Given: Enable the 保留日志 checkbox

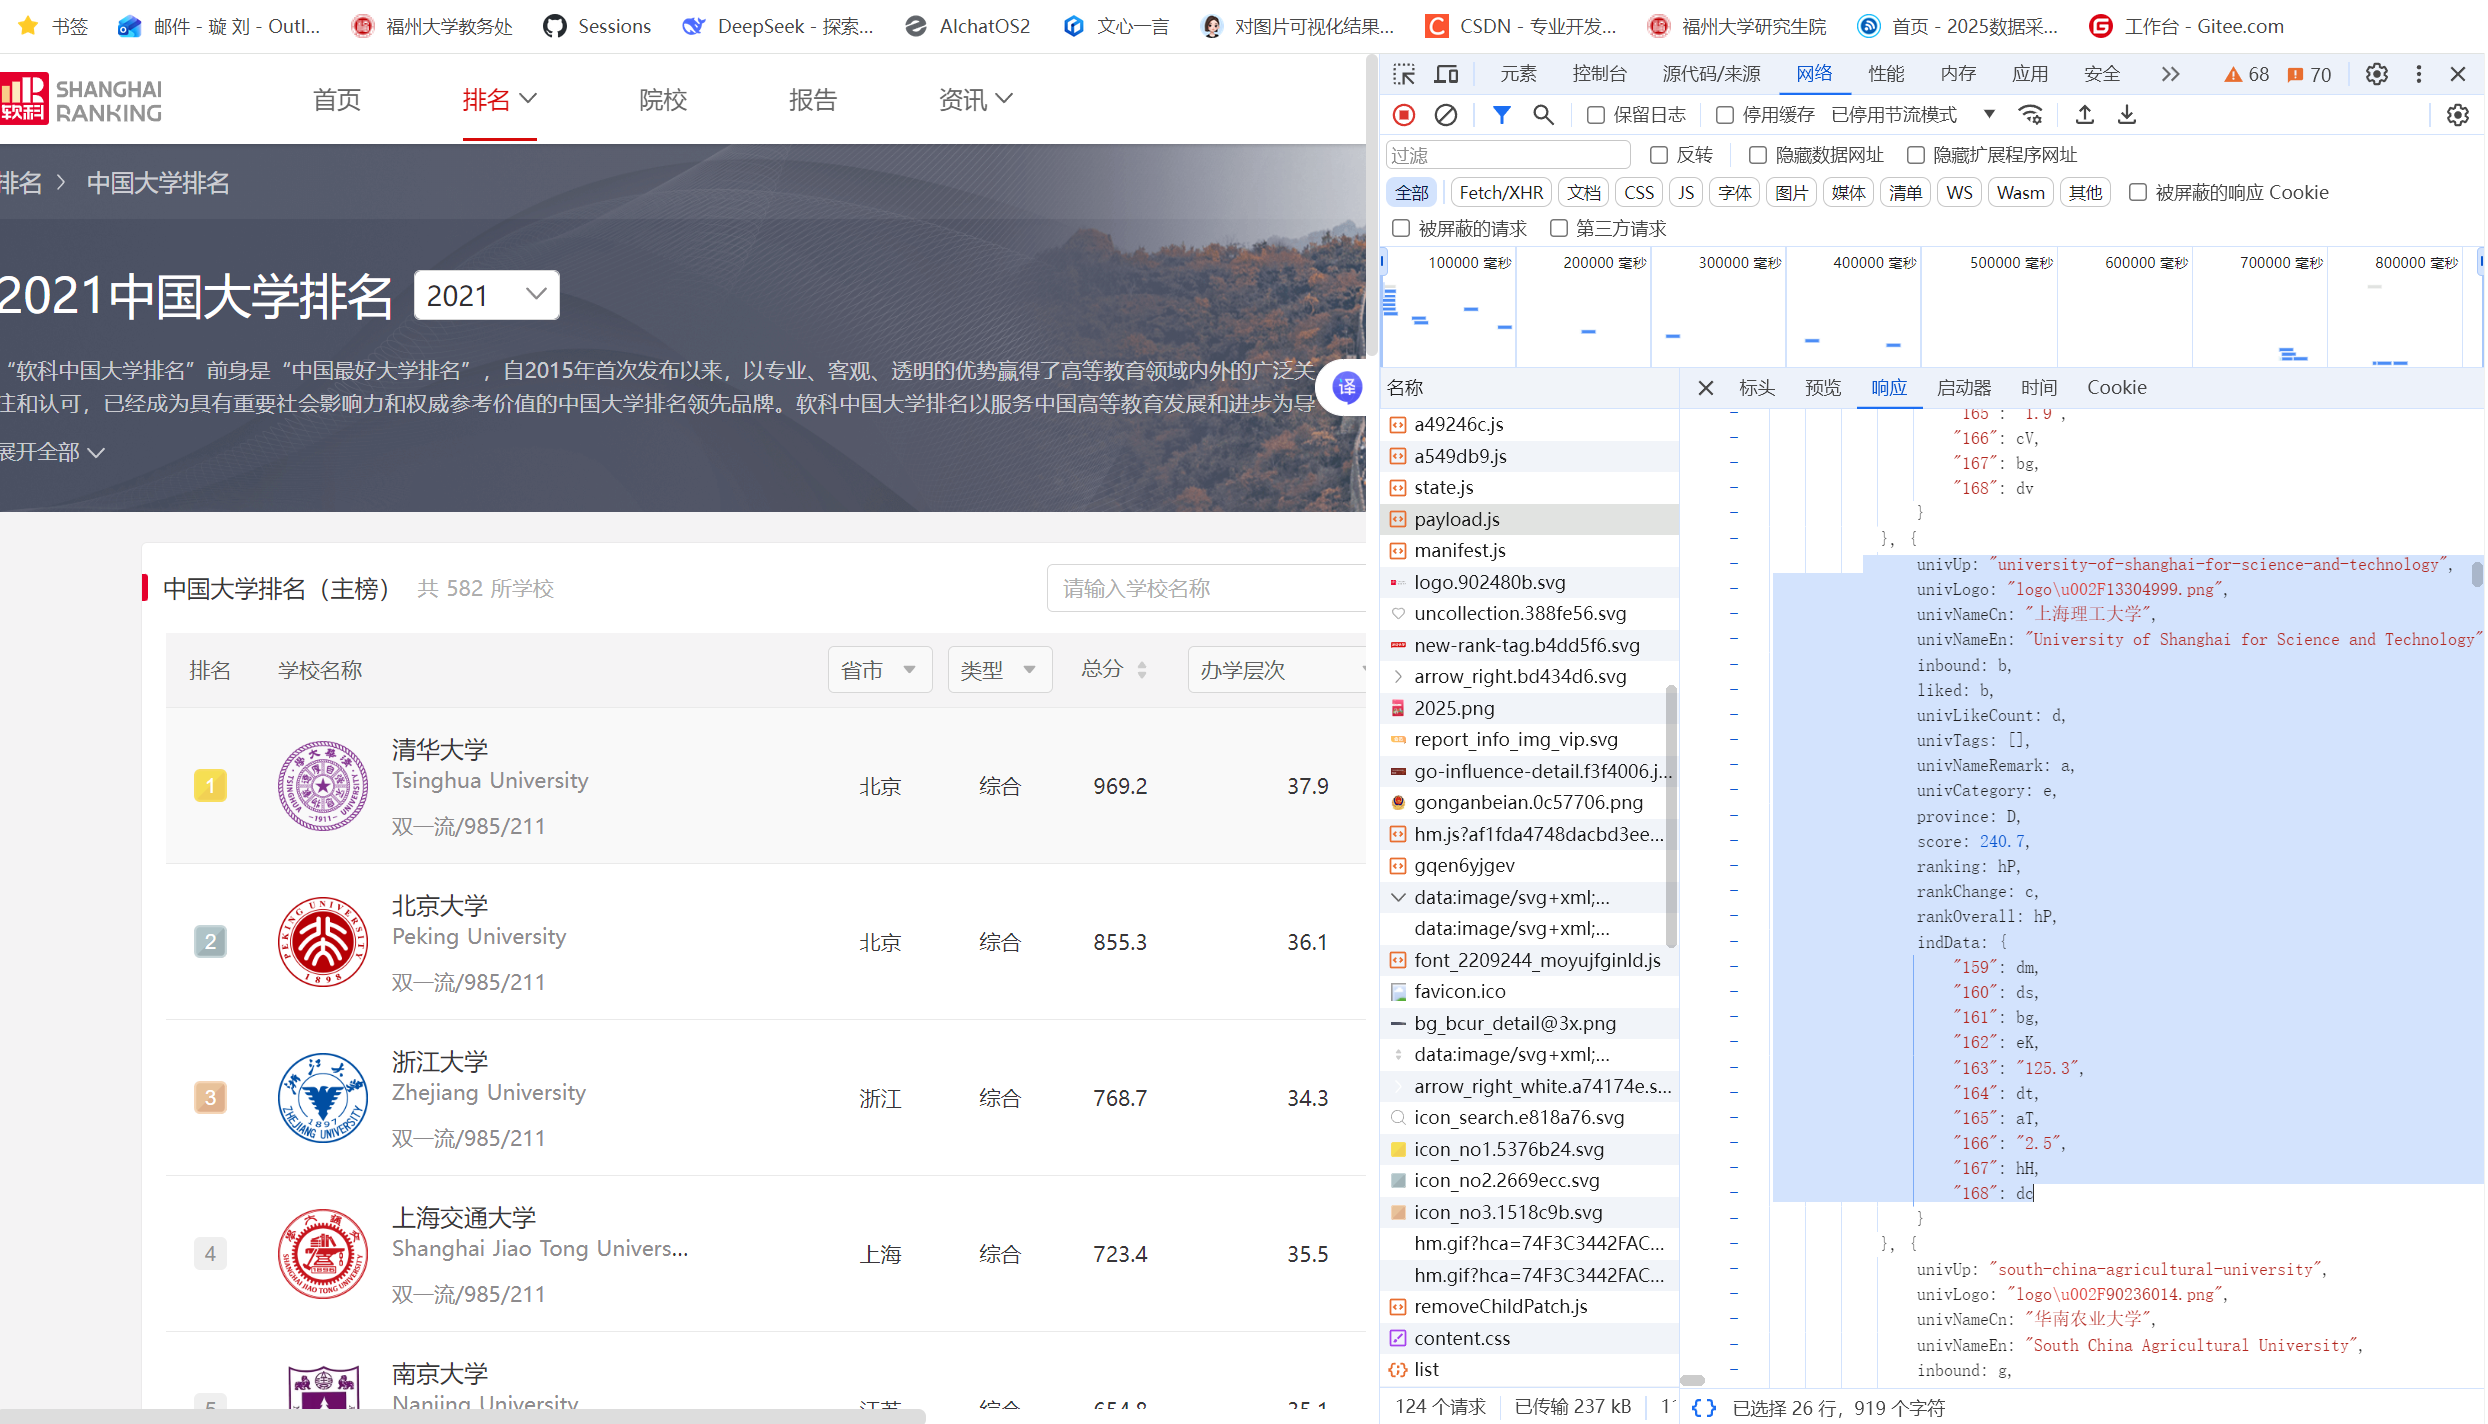Looking at the screenshot, I should 1596,115.
